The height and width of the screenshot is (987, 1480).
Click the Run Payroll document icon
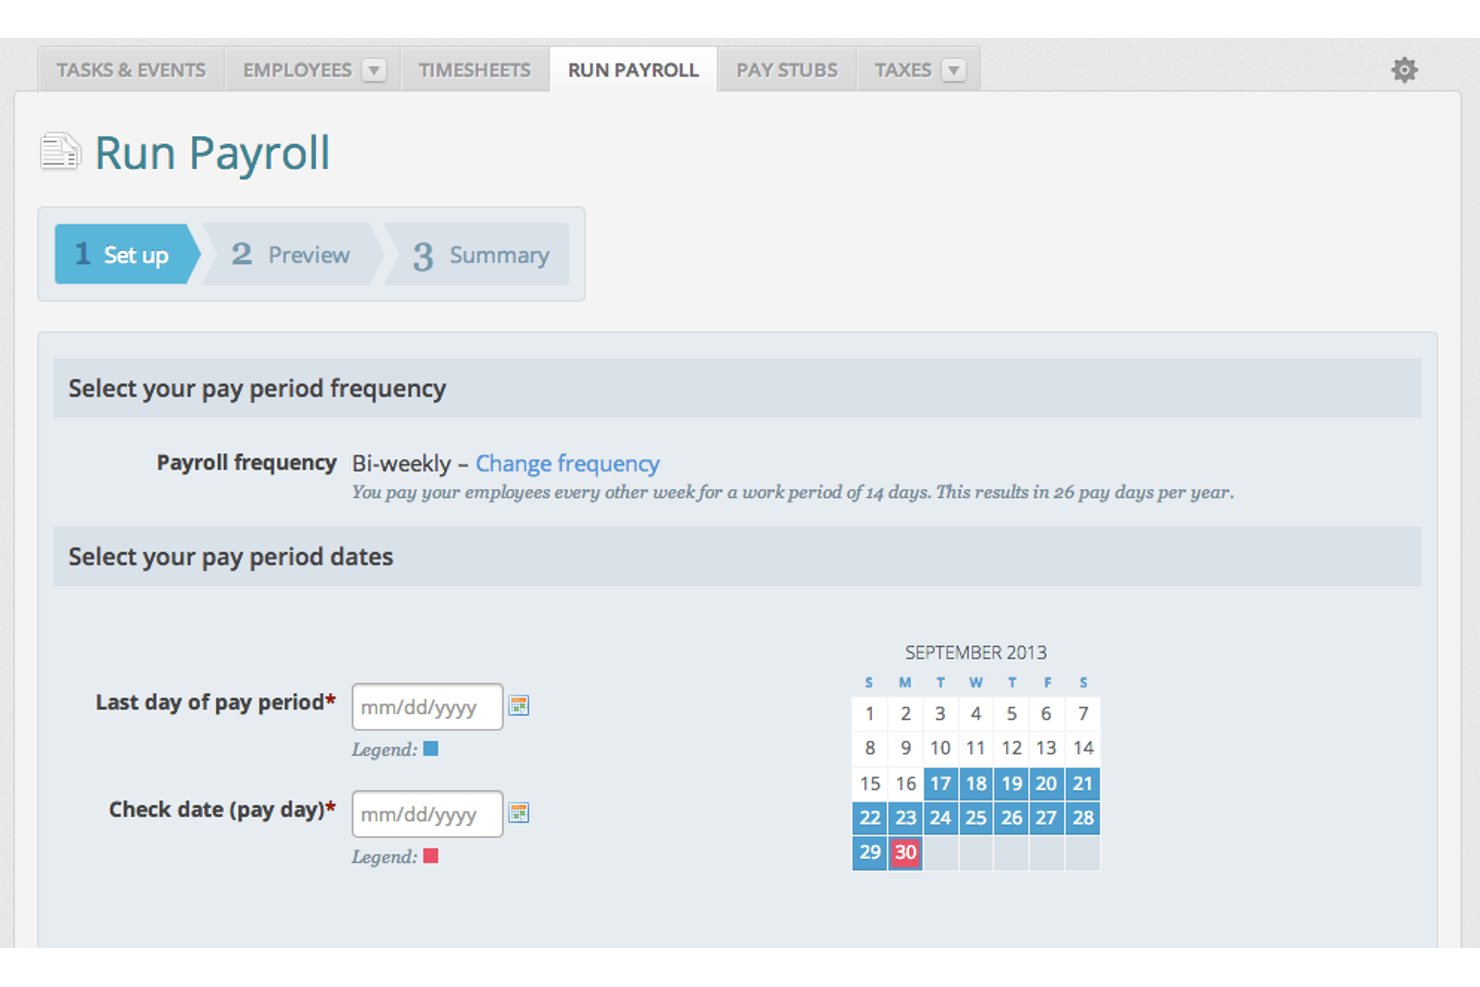(60, 152)
